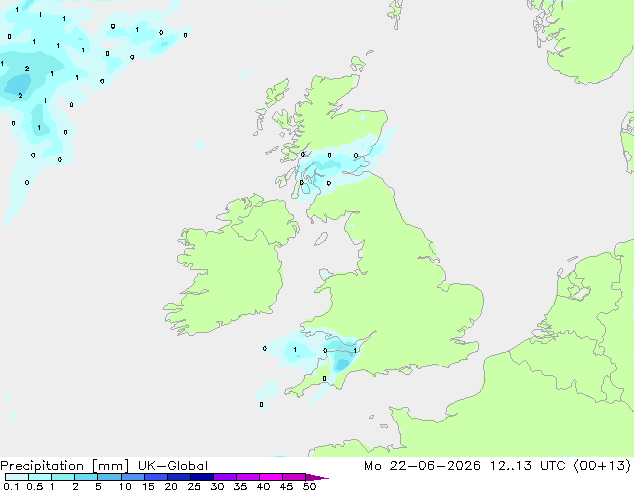
Task: Click the '30' legend scale number
Action: 217,486
